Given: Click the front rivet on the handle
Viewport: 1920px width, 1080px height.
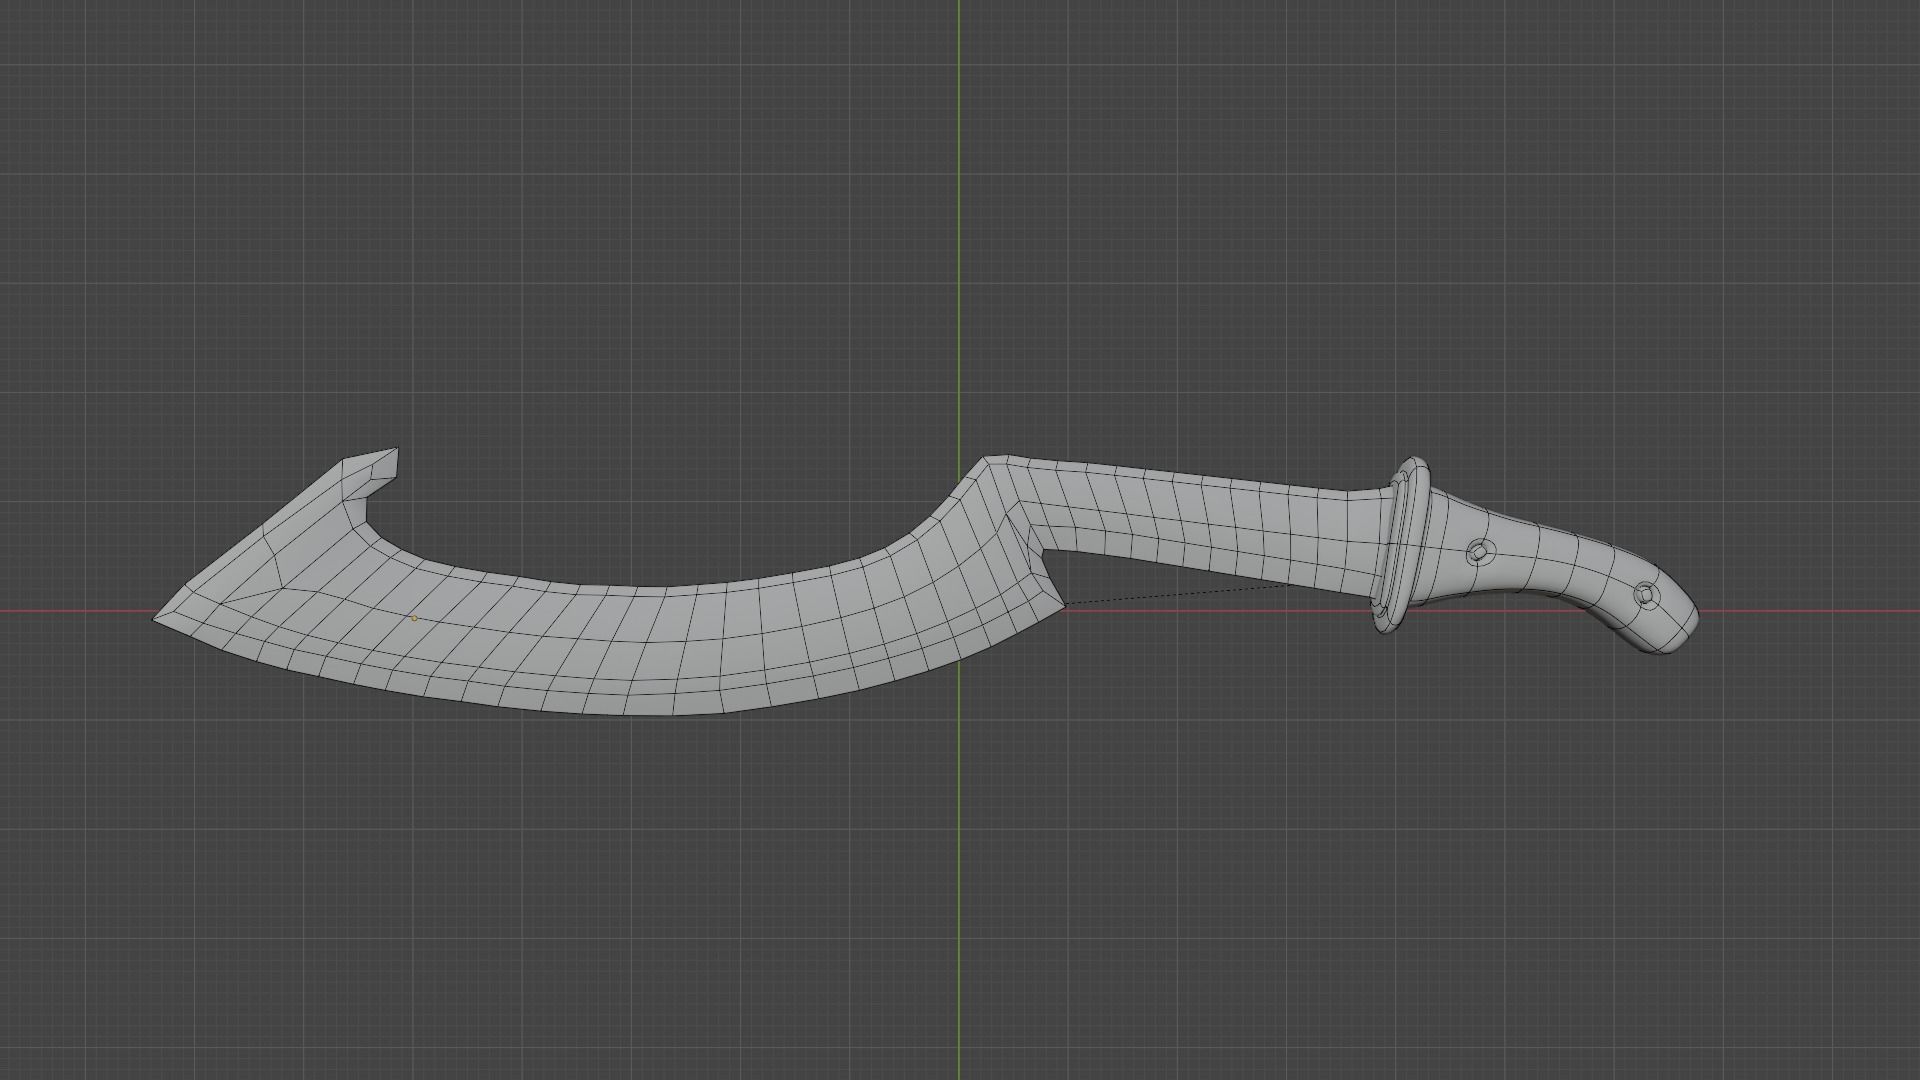Looking at the screenshot, I should pyautogui.click(x=1480, y=552).
